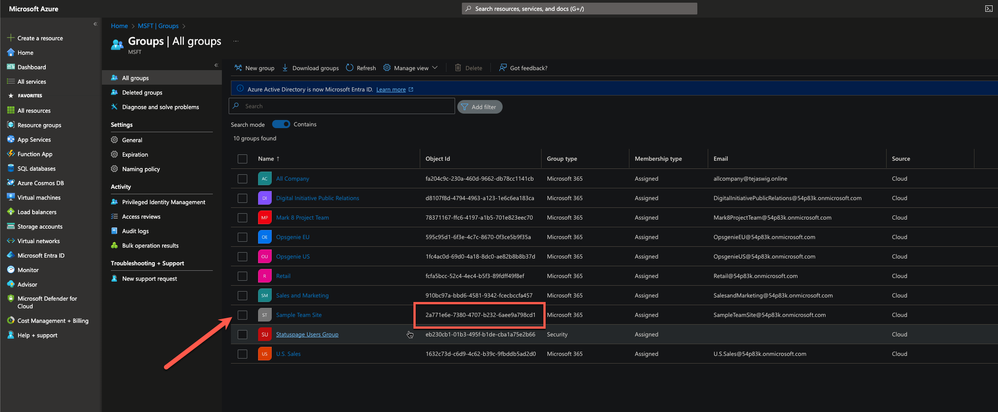Click Download groups toolbar button
This screenshot has height=412, width=998.
[310, 68]
